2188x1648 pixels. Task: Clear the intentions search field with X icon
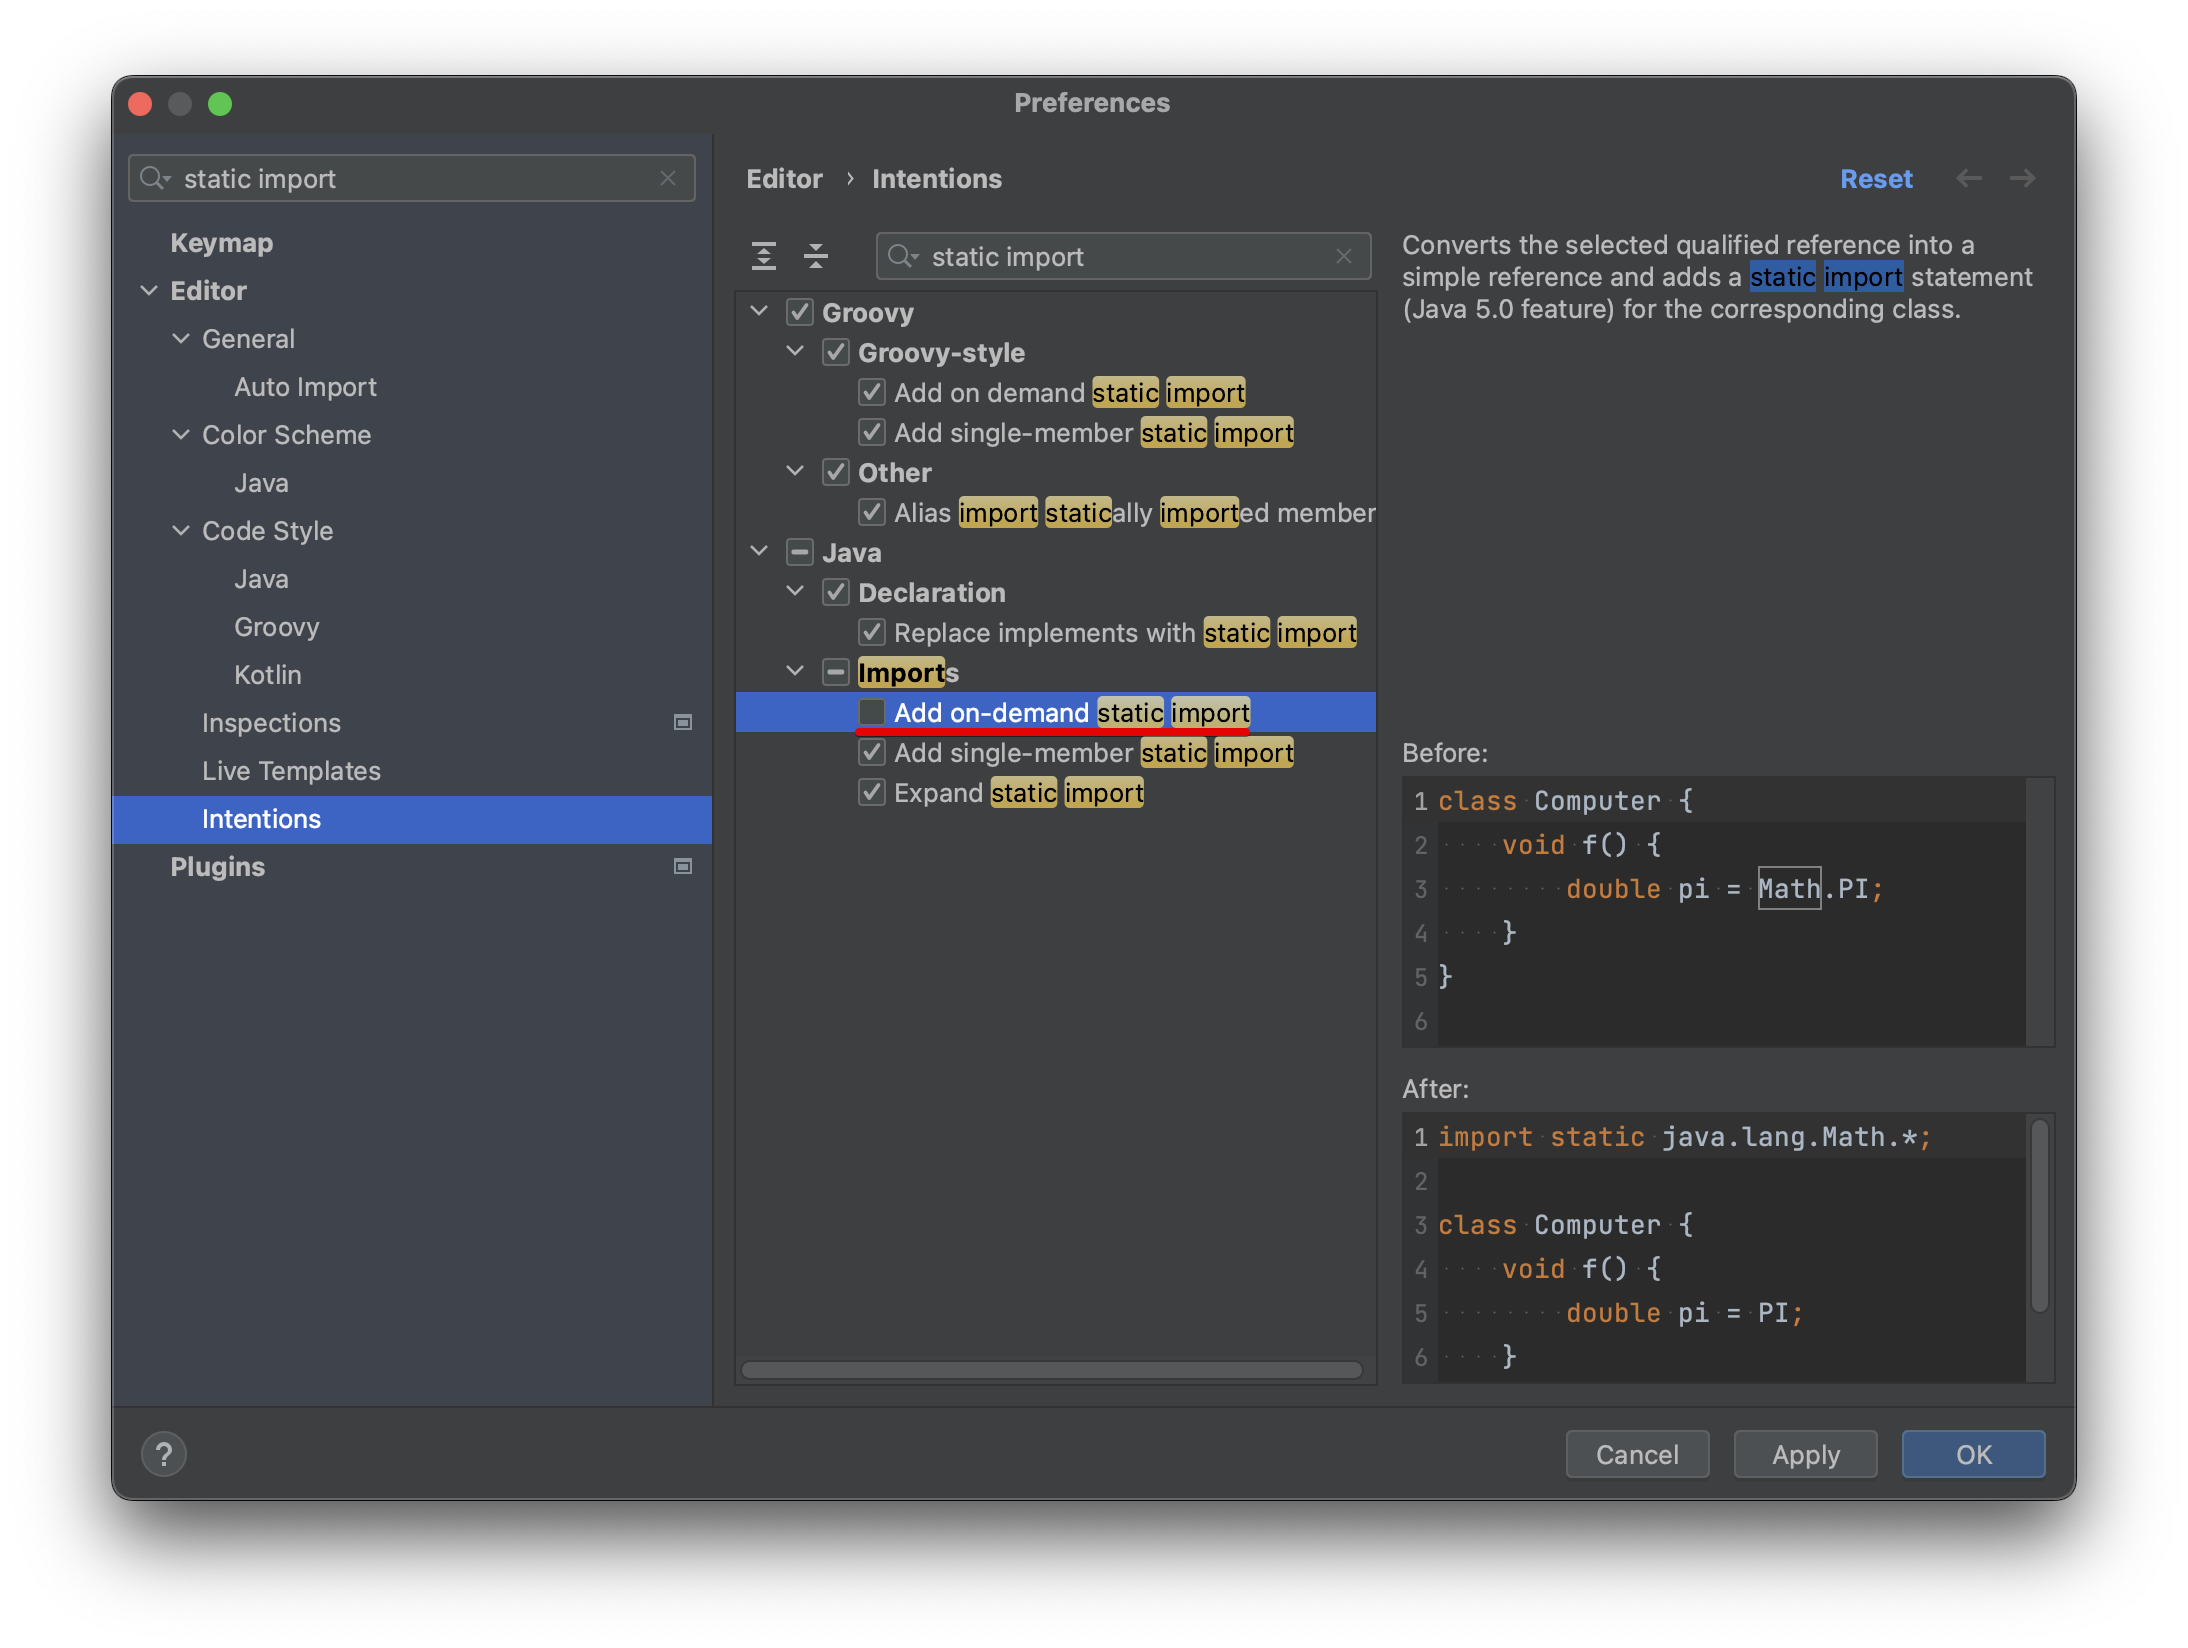(x=1344, y=256)
